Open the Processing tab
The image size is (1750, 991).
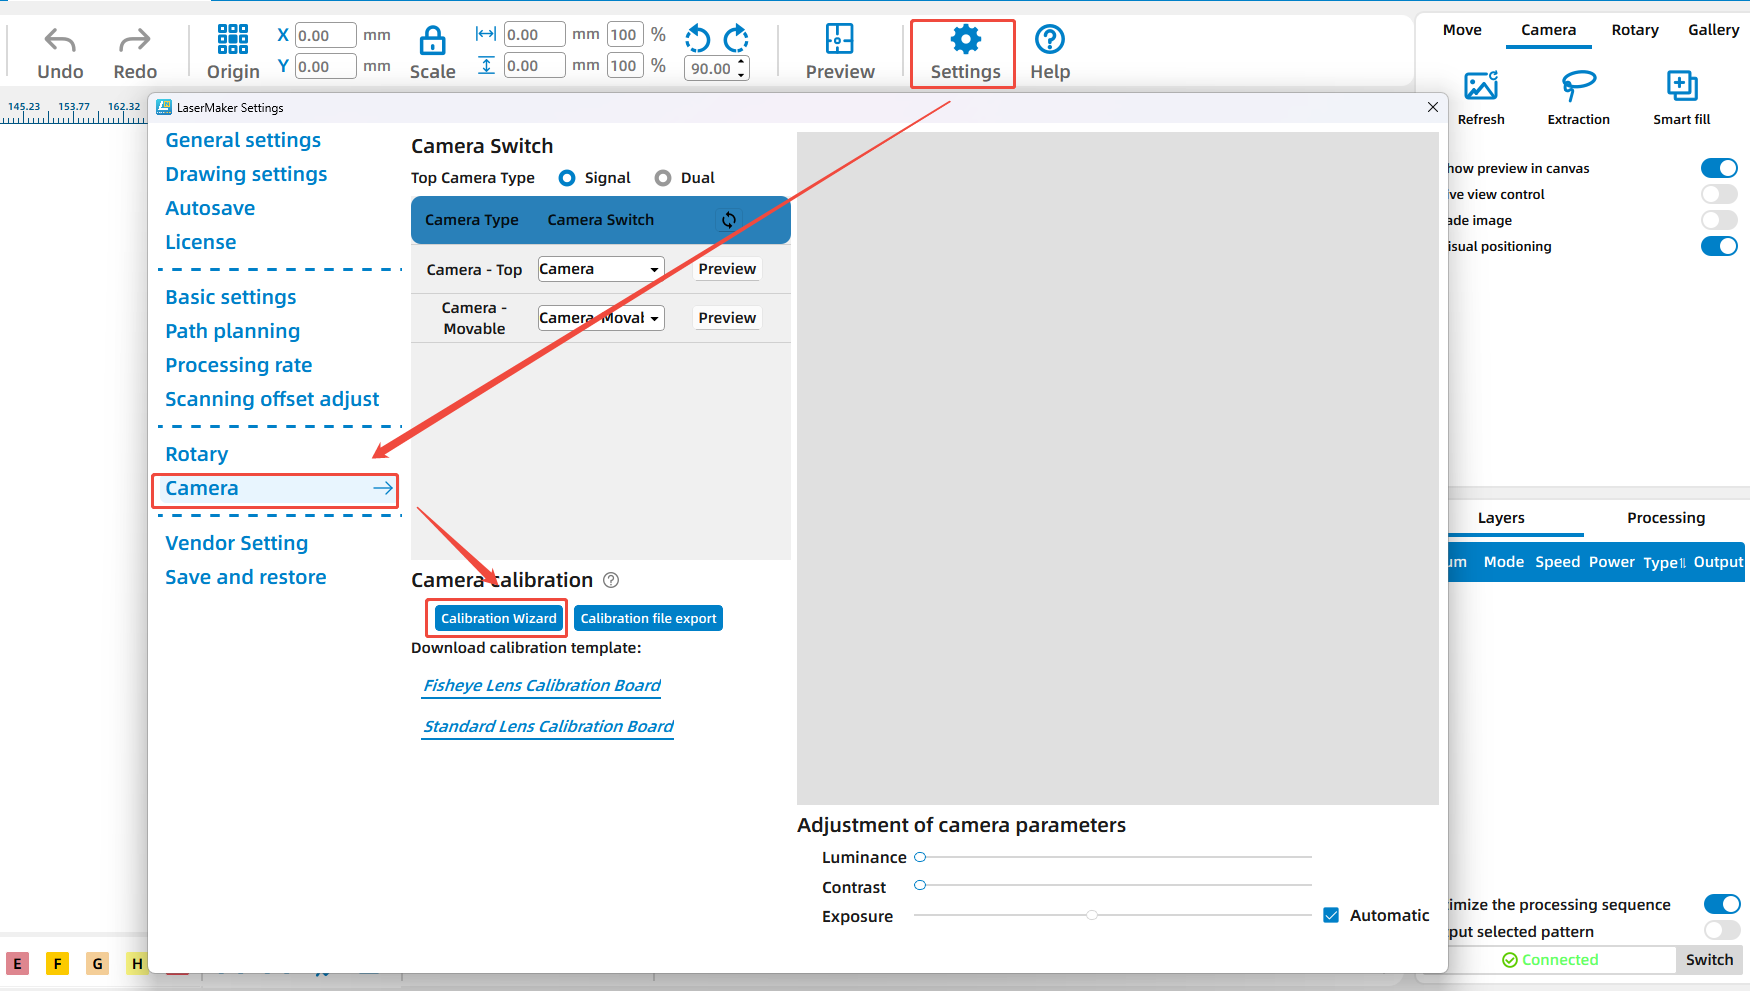[1665, 518]
